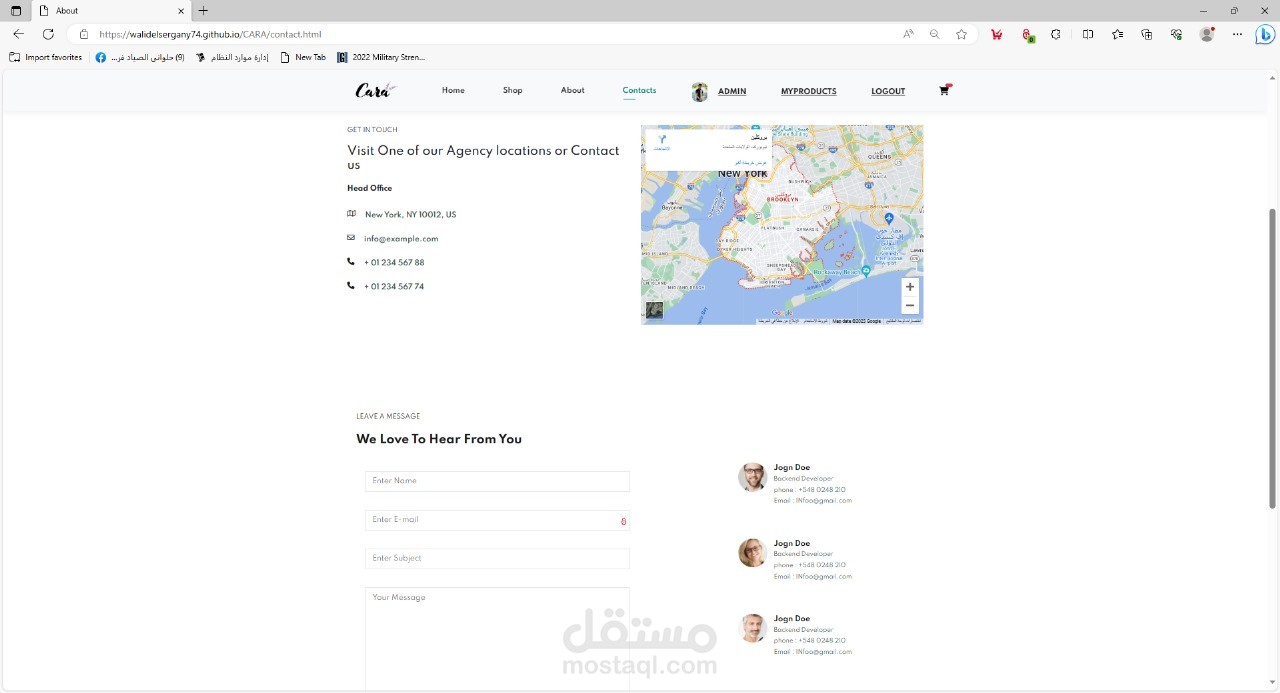Click the first Jogn Doe avatar photo

[752, 477]
